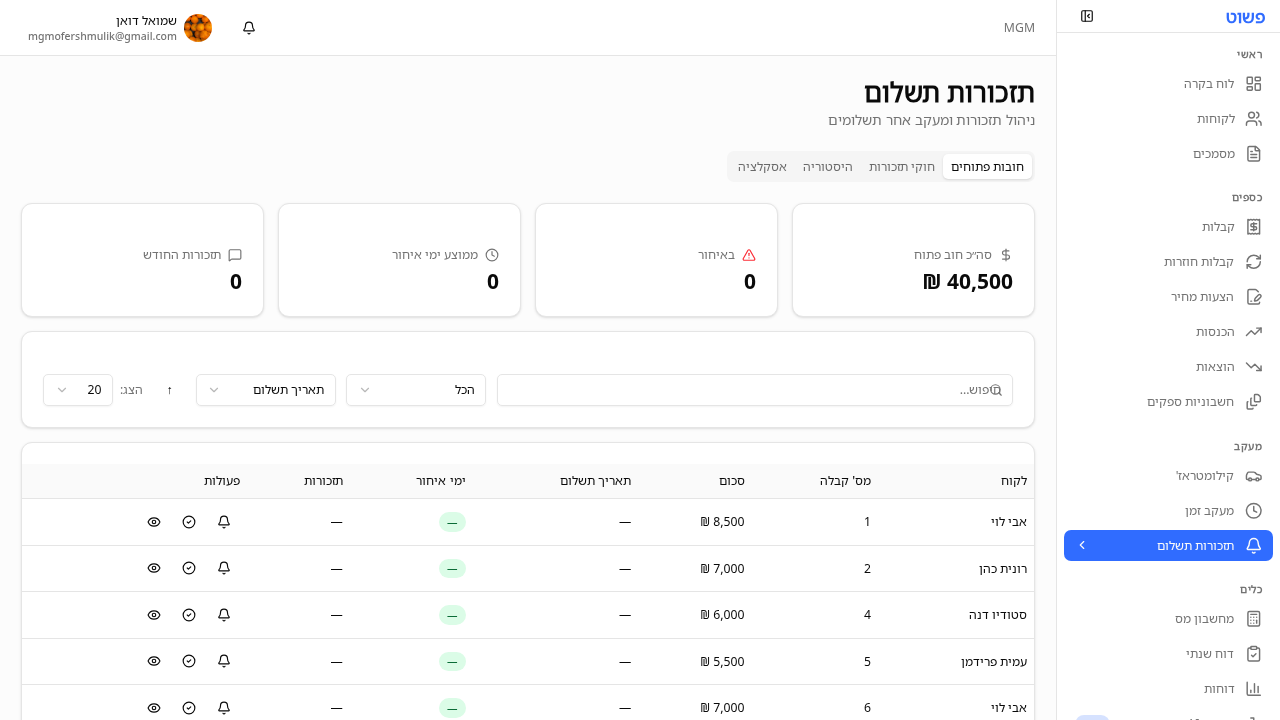Viewport: 1280px width, 720px height.
Task: Mark אבי לוי debt as paid
Action: (189, 521)
